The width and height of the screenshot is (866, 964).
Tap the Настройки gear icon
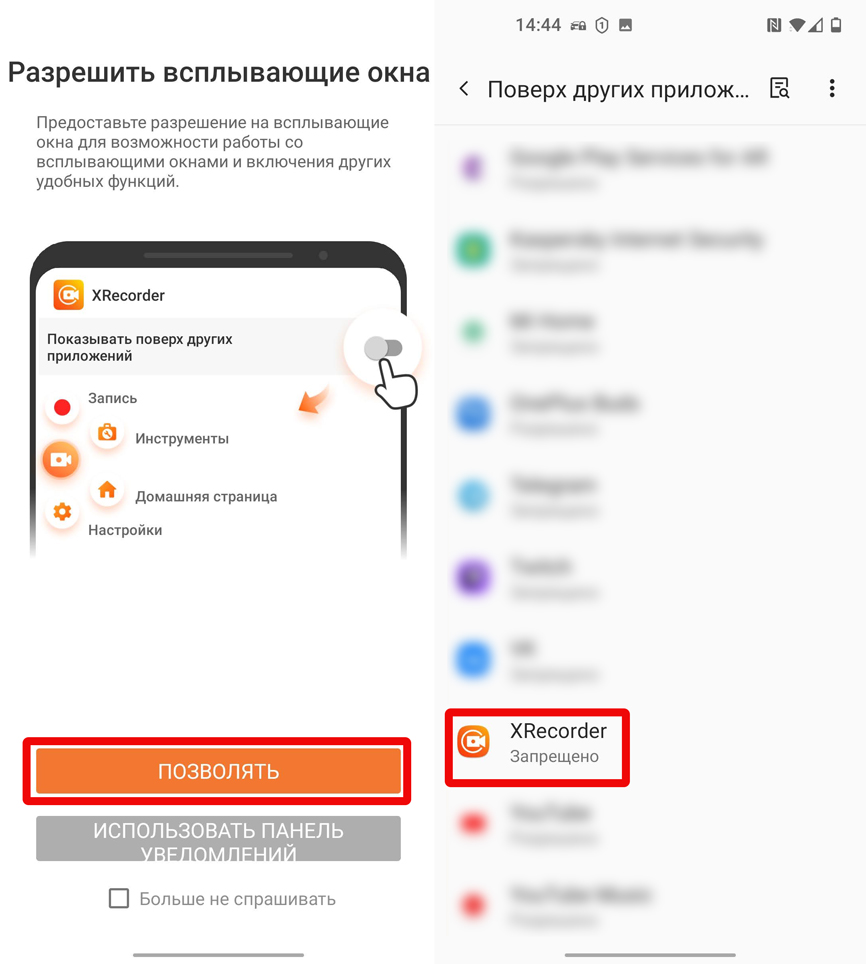coord(62,512)
